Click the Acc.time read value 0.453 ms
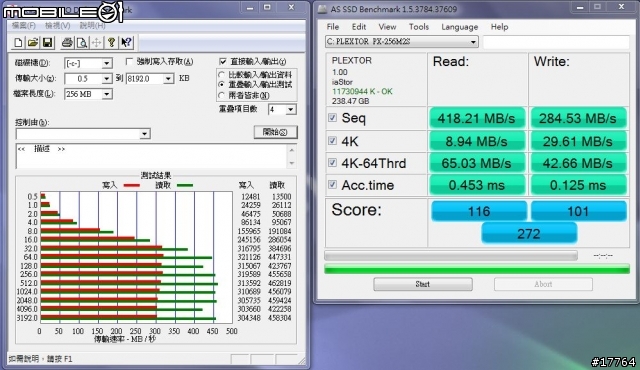The image size is (640, 370). pyautogui.click(x=477, y=185)
